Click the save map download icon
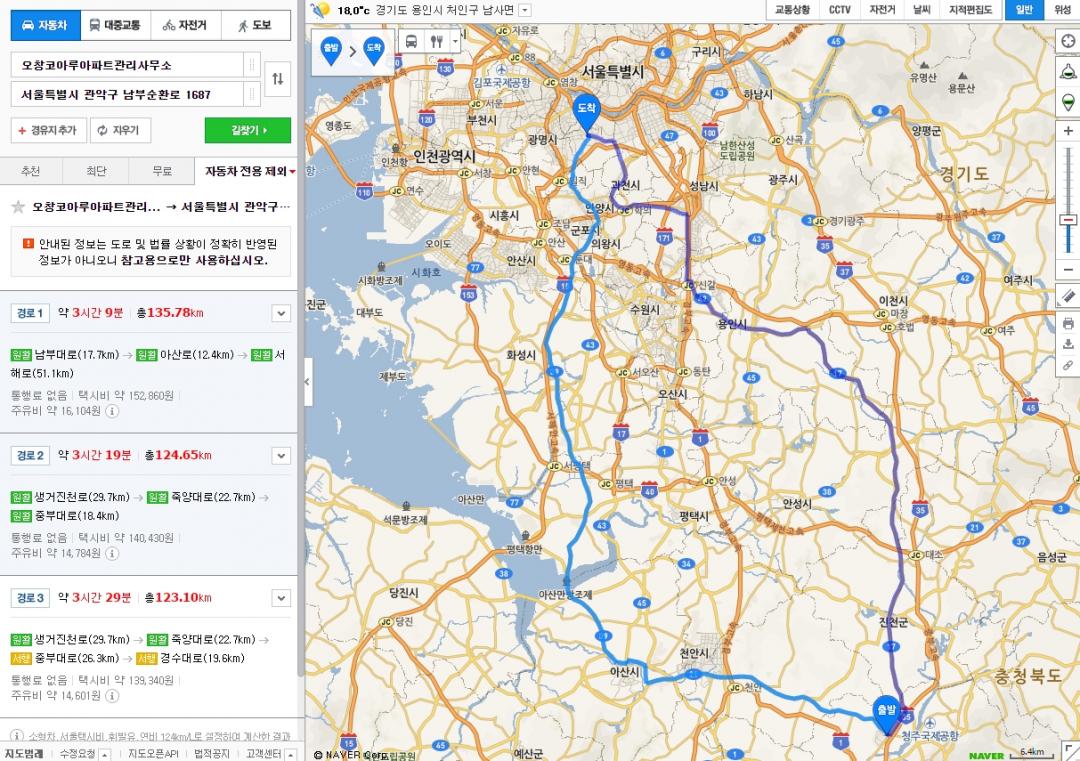This screenshot has width=1080, height=761. point(1067,344)
